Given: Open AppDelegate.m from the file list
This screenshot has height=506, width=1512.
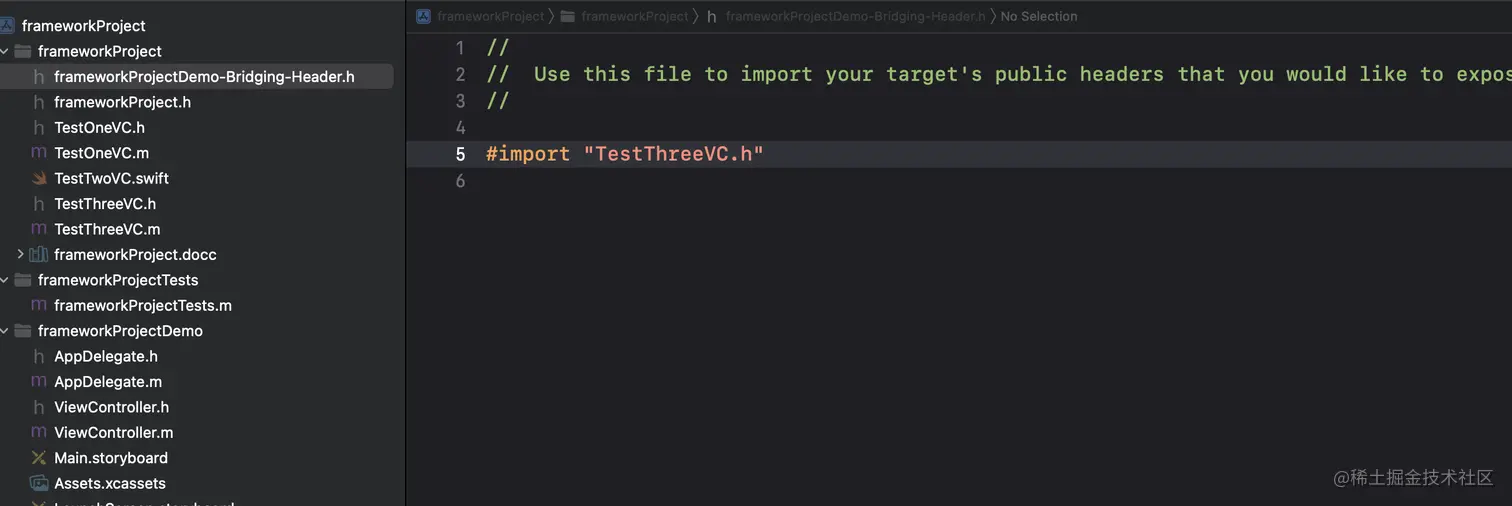Looking at the screenshot, I should pos(108,382).
